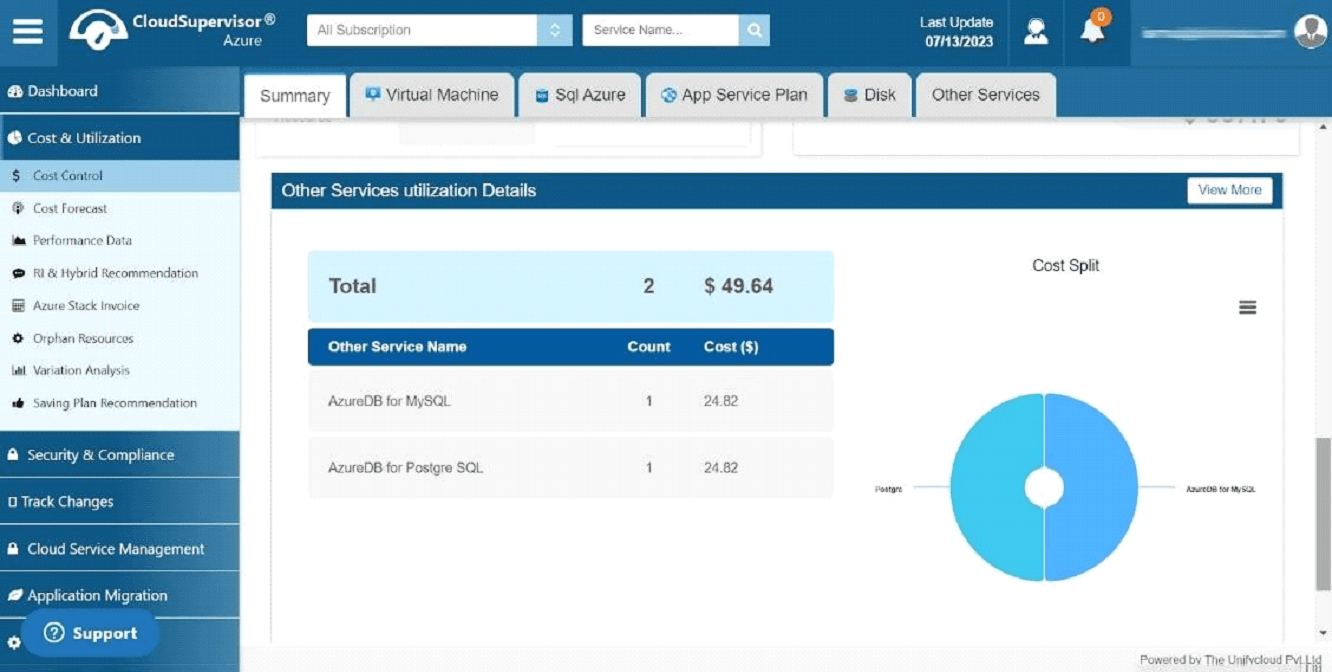The width and height of the screenshot is (1332, 672).
Task: Focus the Service Name search field
Action: pyautogui.click(x=661, y=30)
